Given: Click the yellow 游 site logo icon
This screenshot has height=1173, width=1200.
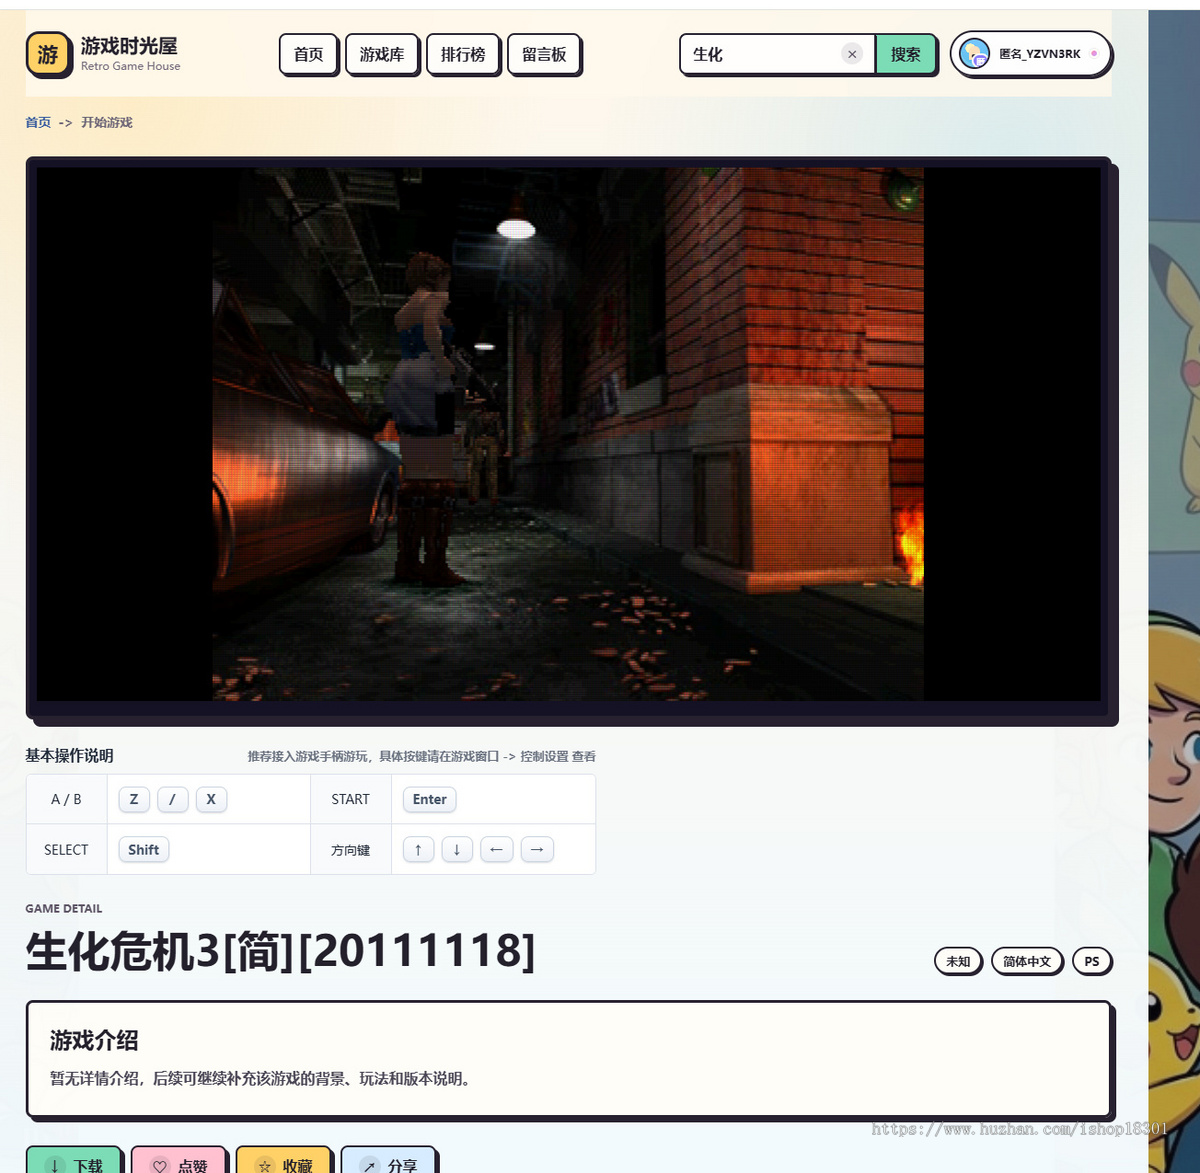Looking at the screenshot, I should [x=48, y=54].
